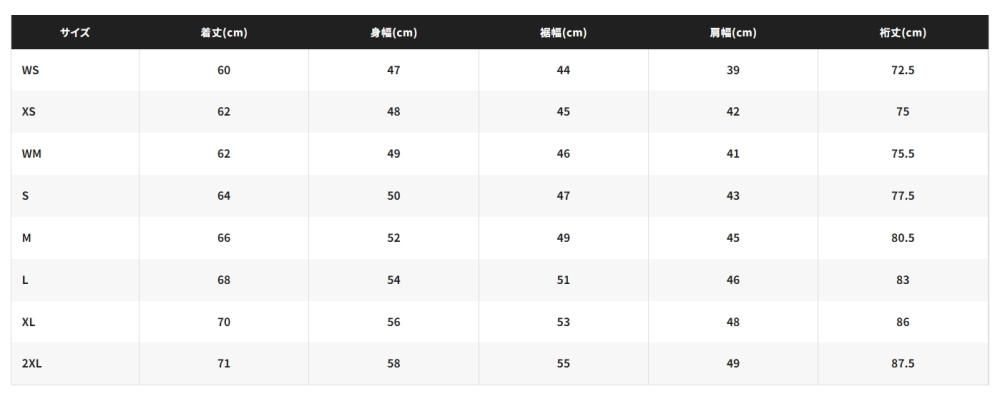Click the サイズ column header
Screen dimensions: 1000x396
click(x=75, y=33)
